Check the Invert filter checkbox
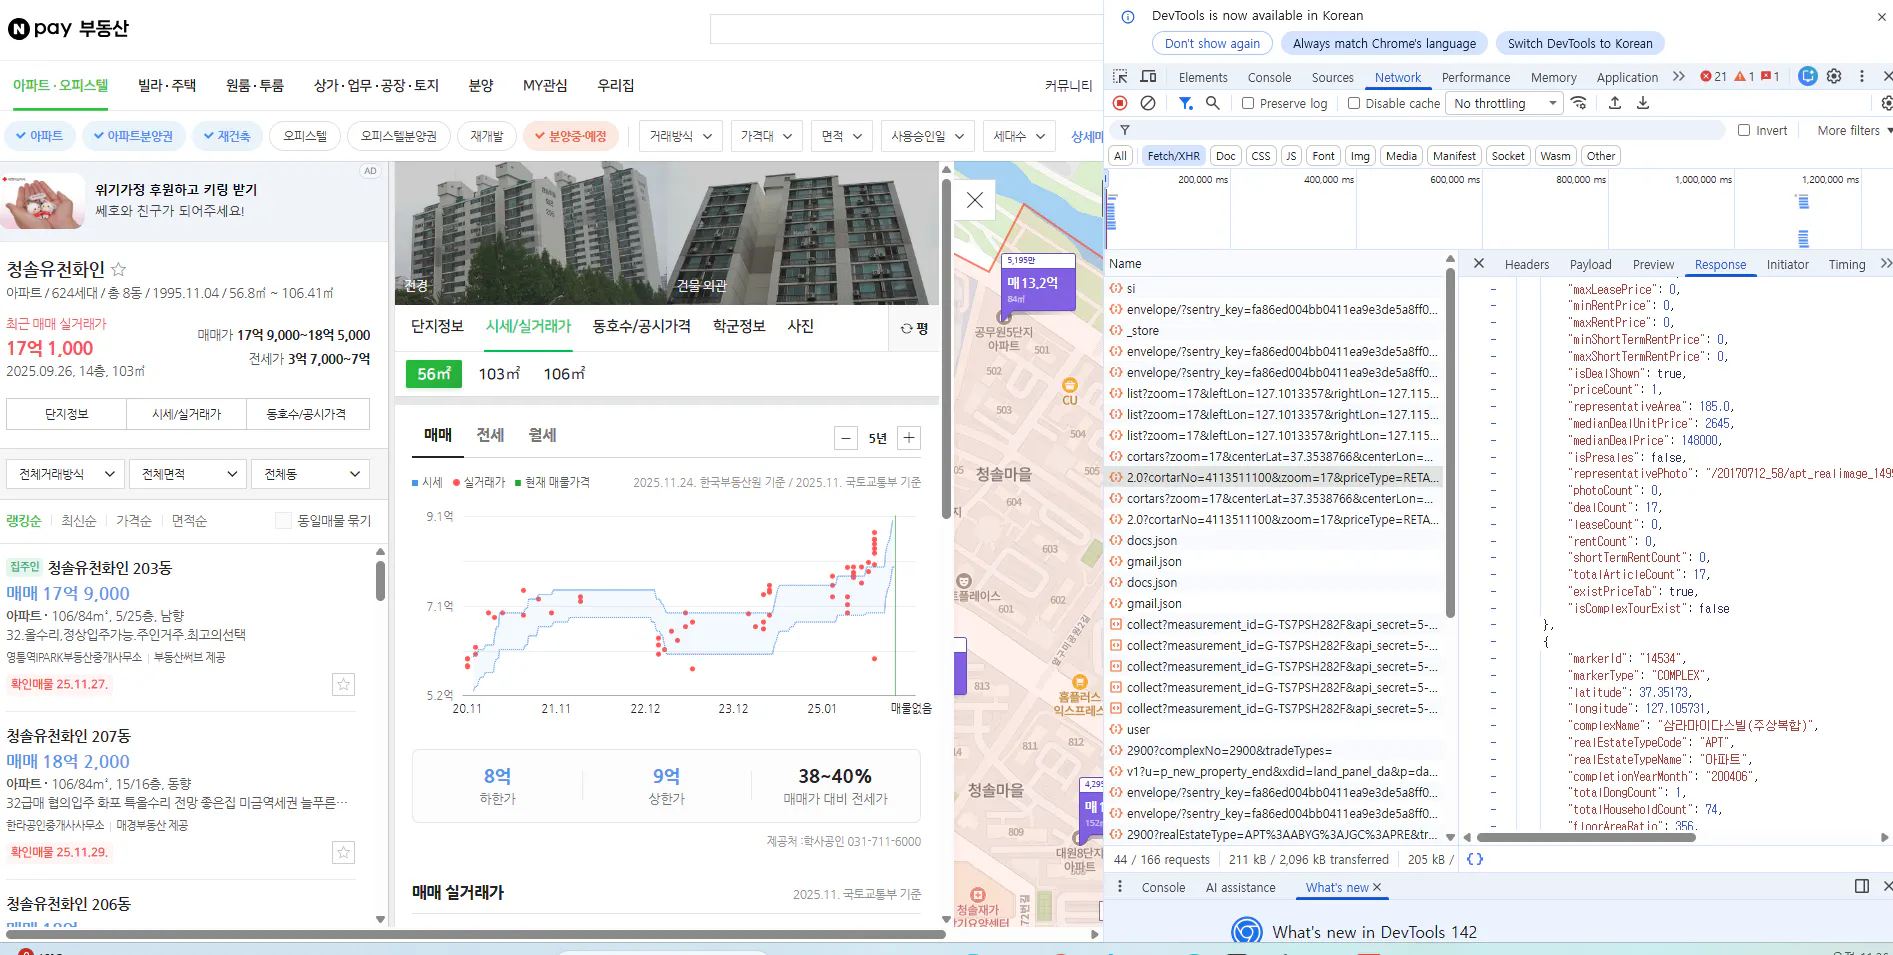The height and width of the screenshot is (955, 1893). 1744,130
